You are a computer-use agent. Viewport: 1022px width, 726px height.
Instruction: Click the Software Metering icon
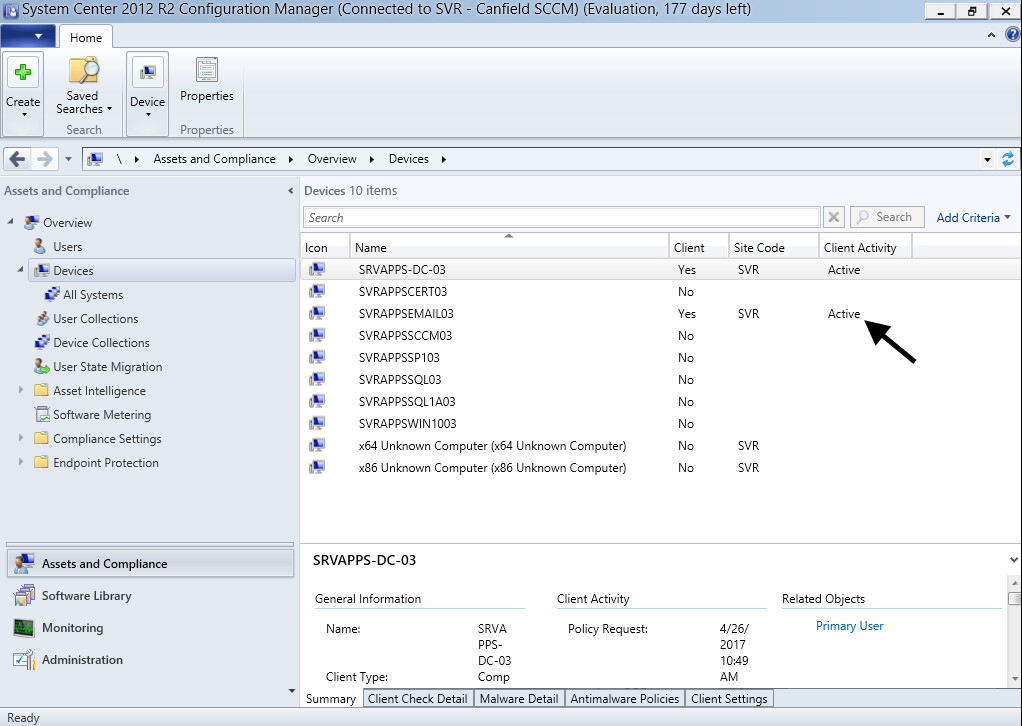(x=42, y=414)
